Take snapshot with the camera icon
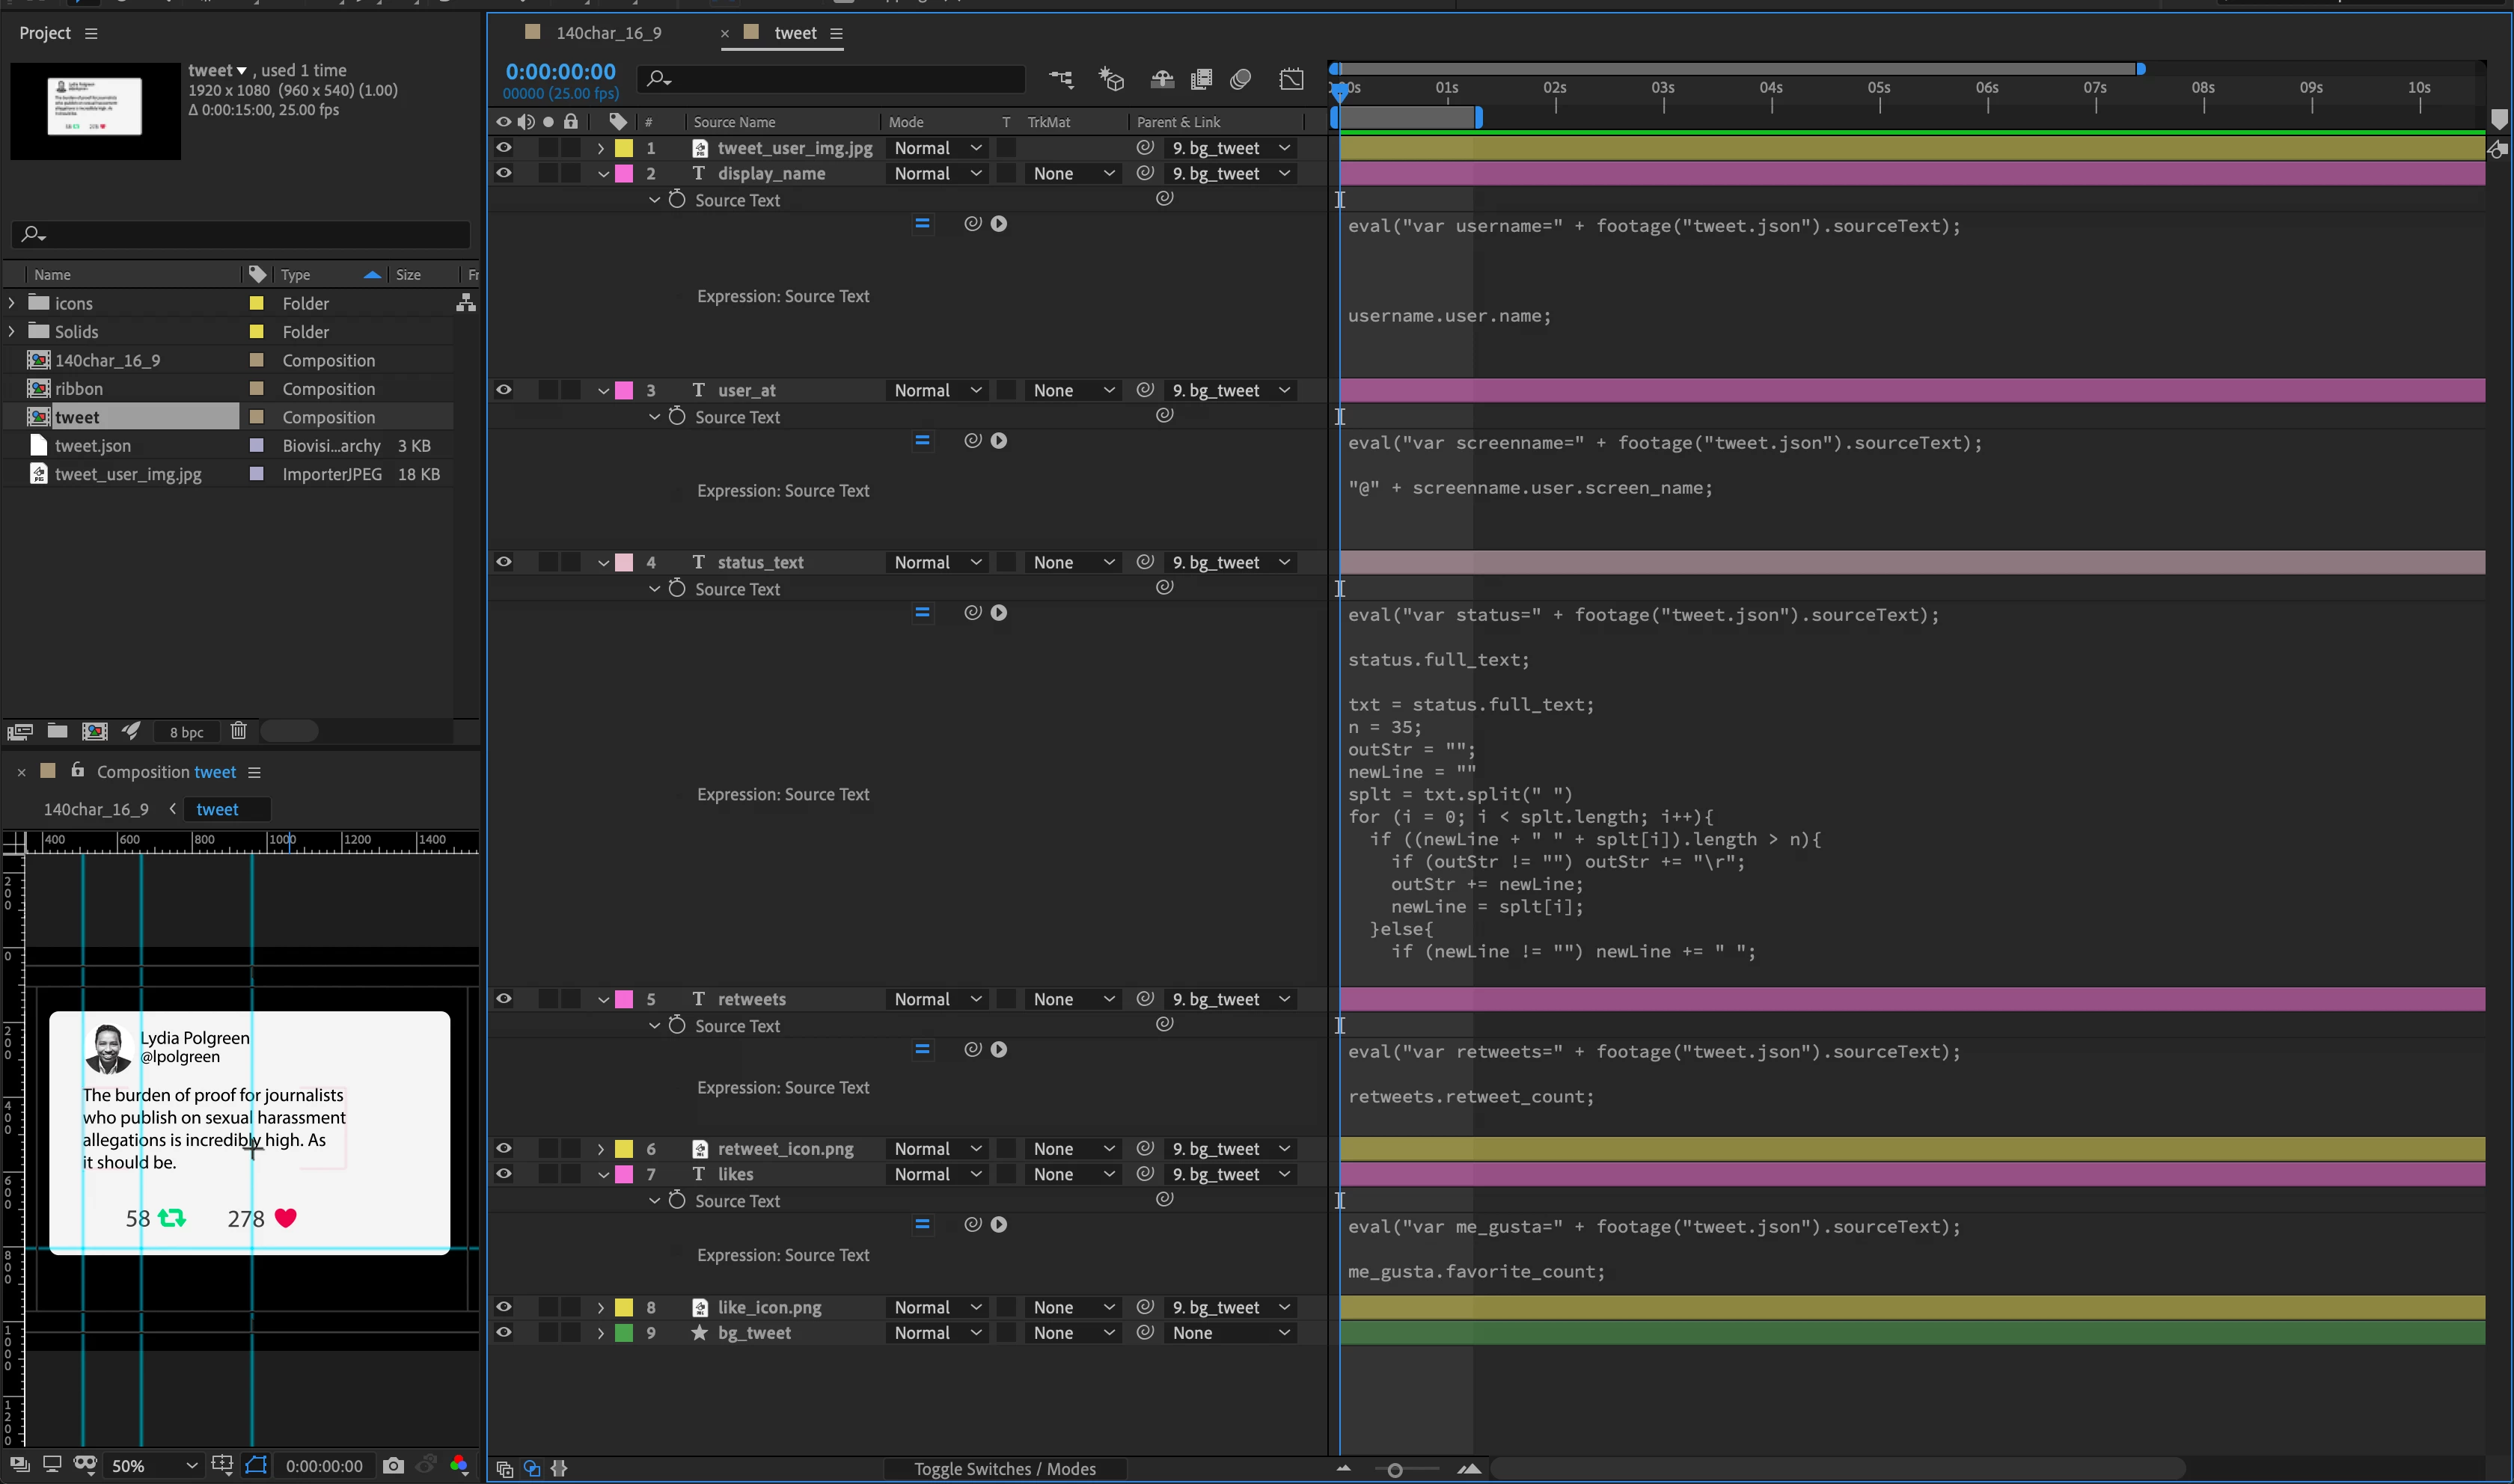Image resolution: width=2514 pixels, height=1484 pixels. click(393, 1466)
